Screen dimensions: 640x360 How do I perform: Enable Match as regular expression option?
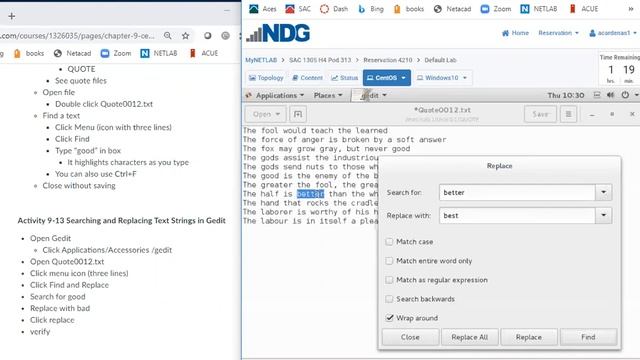pos(389,280)
